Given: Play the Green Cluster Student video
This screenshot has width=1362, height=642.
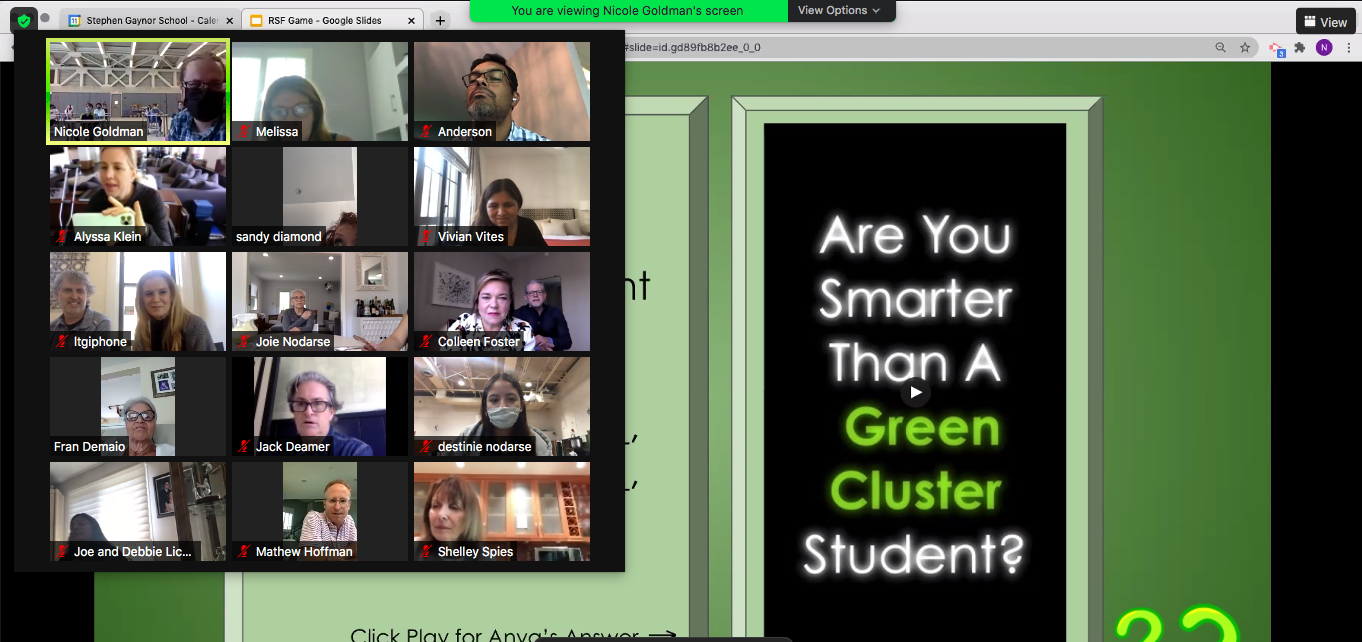Looking at the screenshot, I should tap(915, 392).
